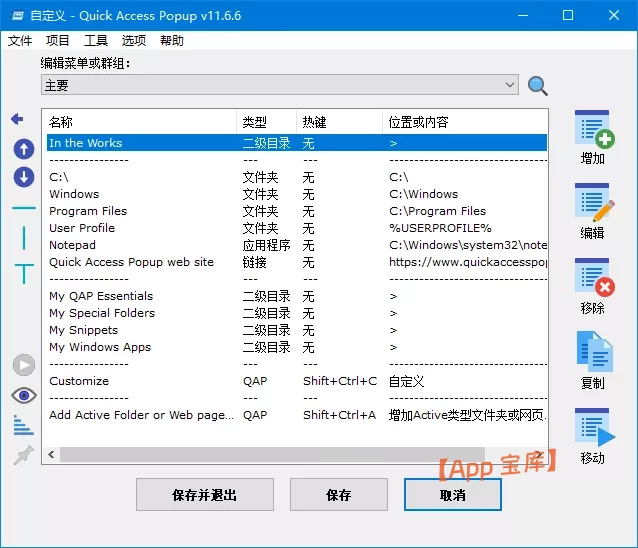The height and width of the screenshot is (548, 638).
Task: Select Quick Access Popup web site row
Action: tap(297, 262)
